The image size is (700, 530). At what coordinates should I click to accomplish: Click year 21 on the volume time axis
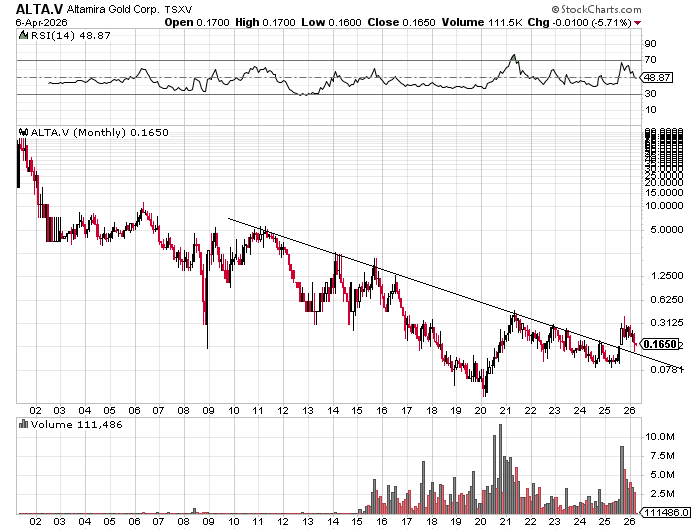pyautogui.click(x=505, y=521)
